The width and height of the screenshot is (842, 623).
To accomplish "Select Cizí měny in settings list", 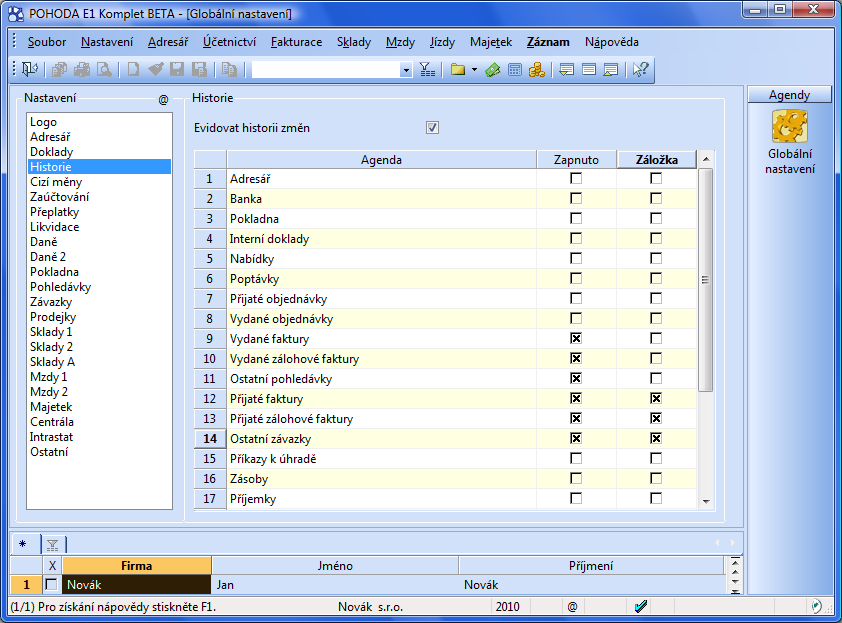I will (99, 182).
